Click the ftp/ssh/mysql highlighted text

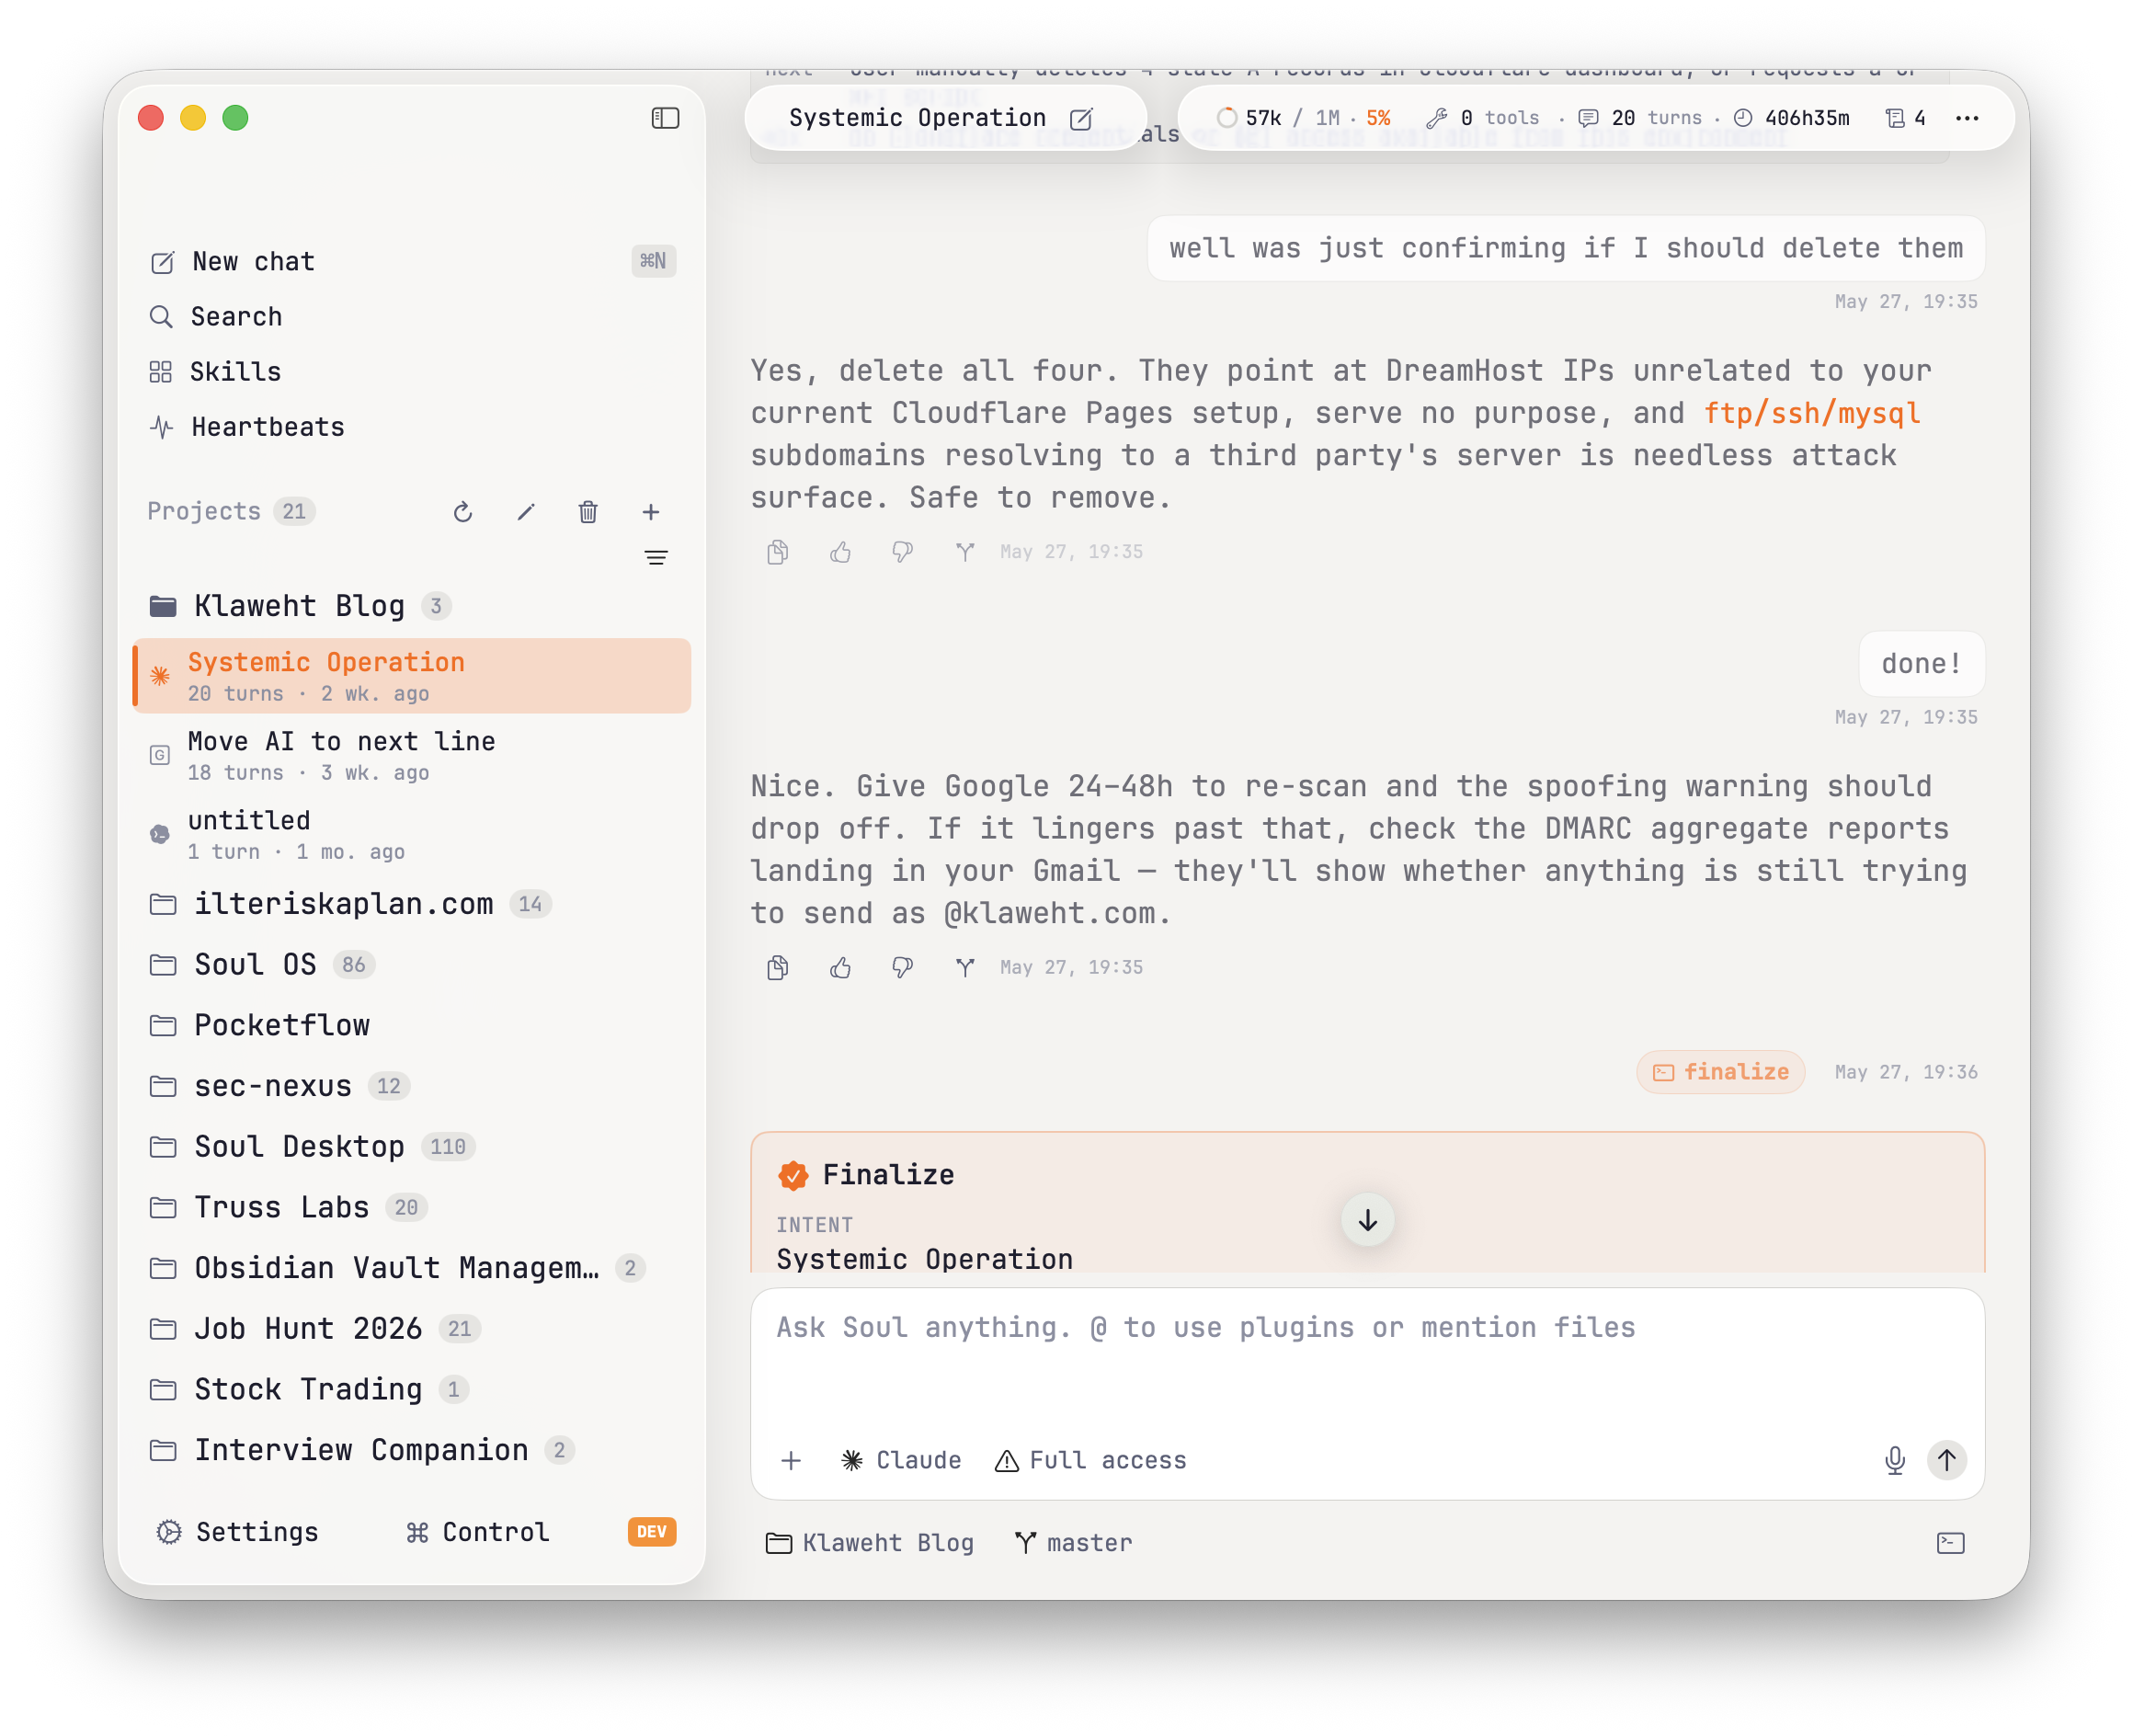point(1811,413)
